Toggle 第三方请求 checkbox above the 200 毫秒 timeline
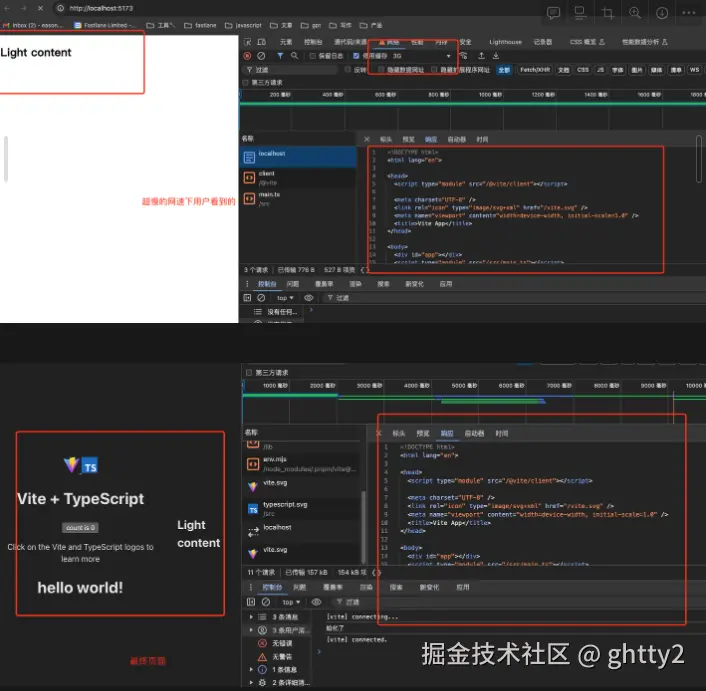This screenshot has width=706, height=691. tap(245, 82)
